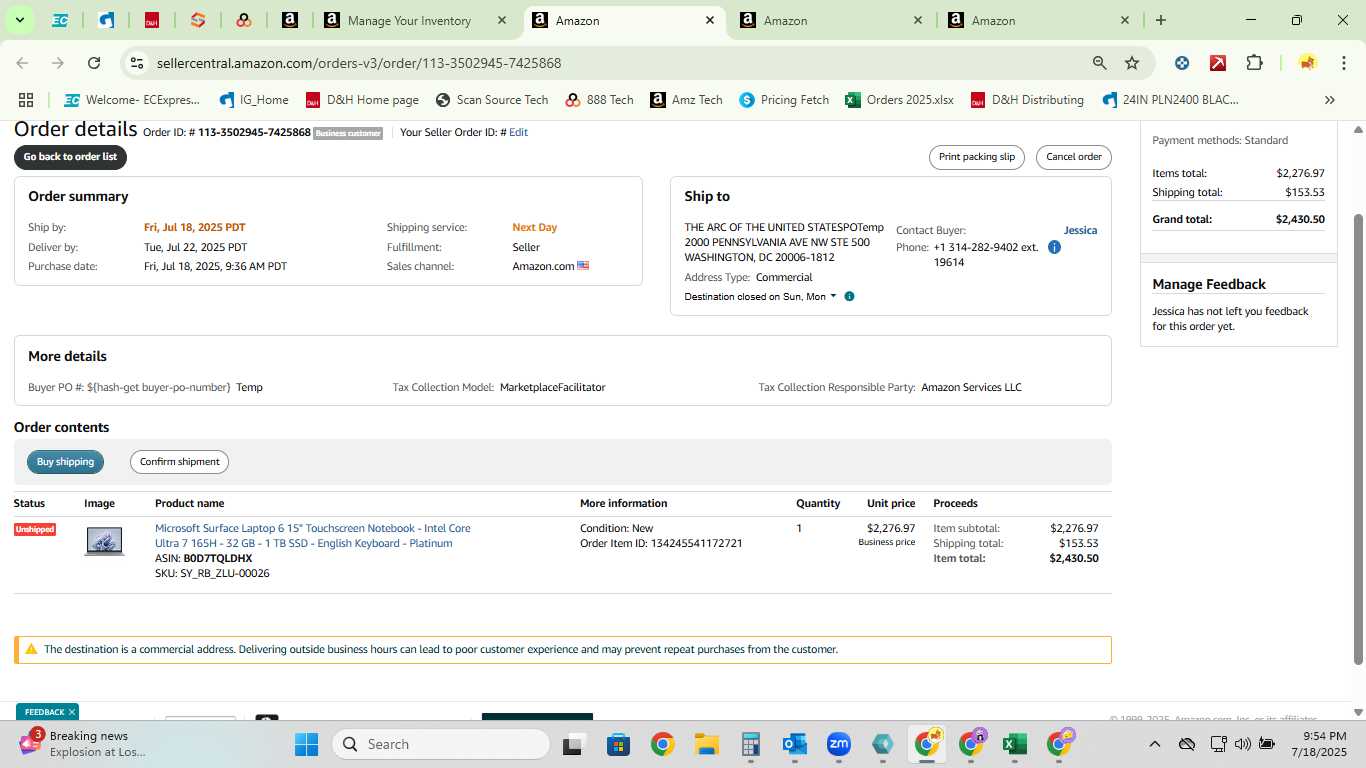Screen dimensions: 1366x768
Task: Open the Scan Source Tech bookmark
Action: (x=492, y=100)
